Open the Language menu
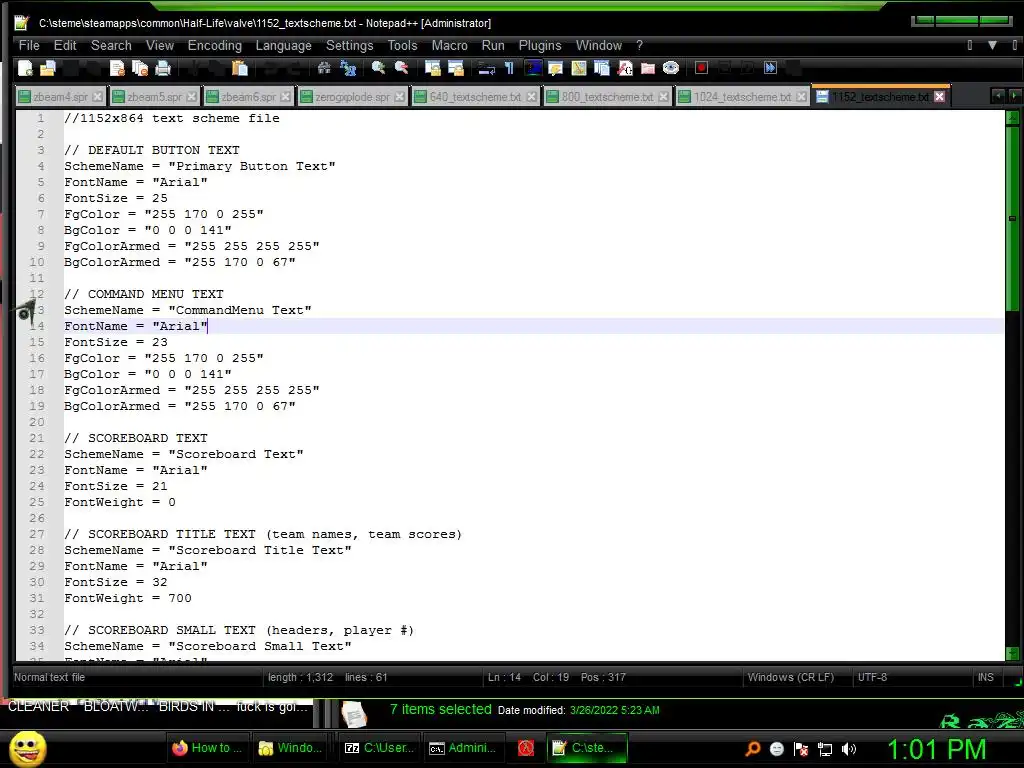 point(283,45)
